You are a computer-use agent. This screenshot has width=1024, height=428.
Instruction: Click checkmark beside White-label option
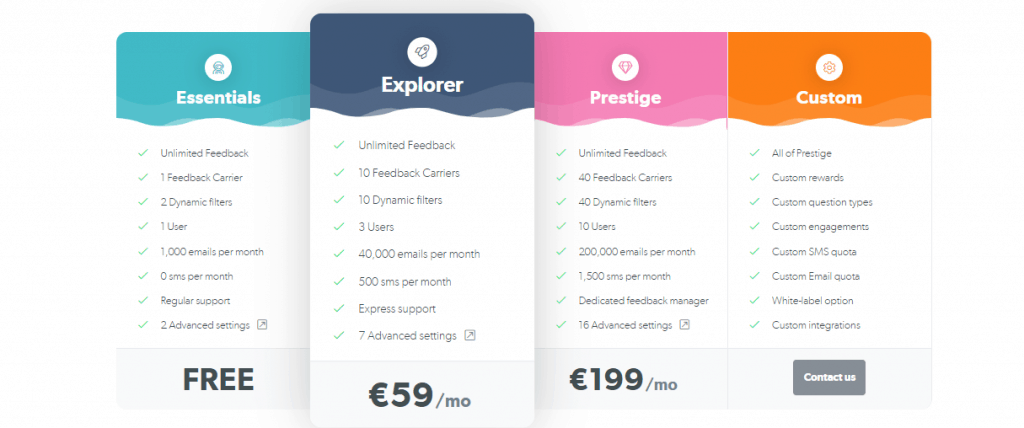(x=755, y=301)
